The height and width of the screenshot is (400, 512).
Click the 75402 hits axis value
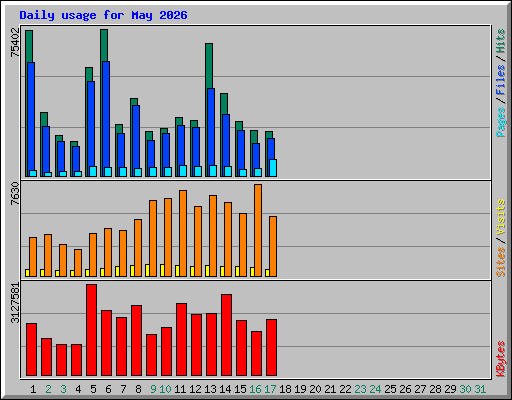(15, 43)
